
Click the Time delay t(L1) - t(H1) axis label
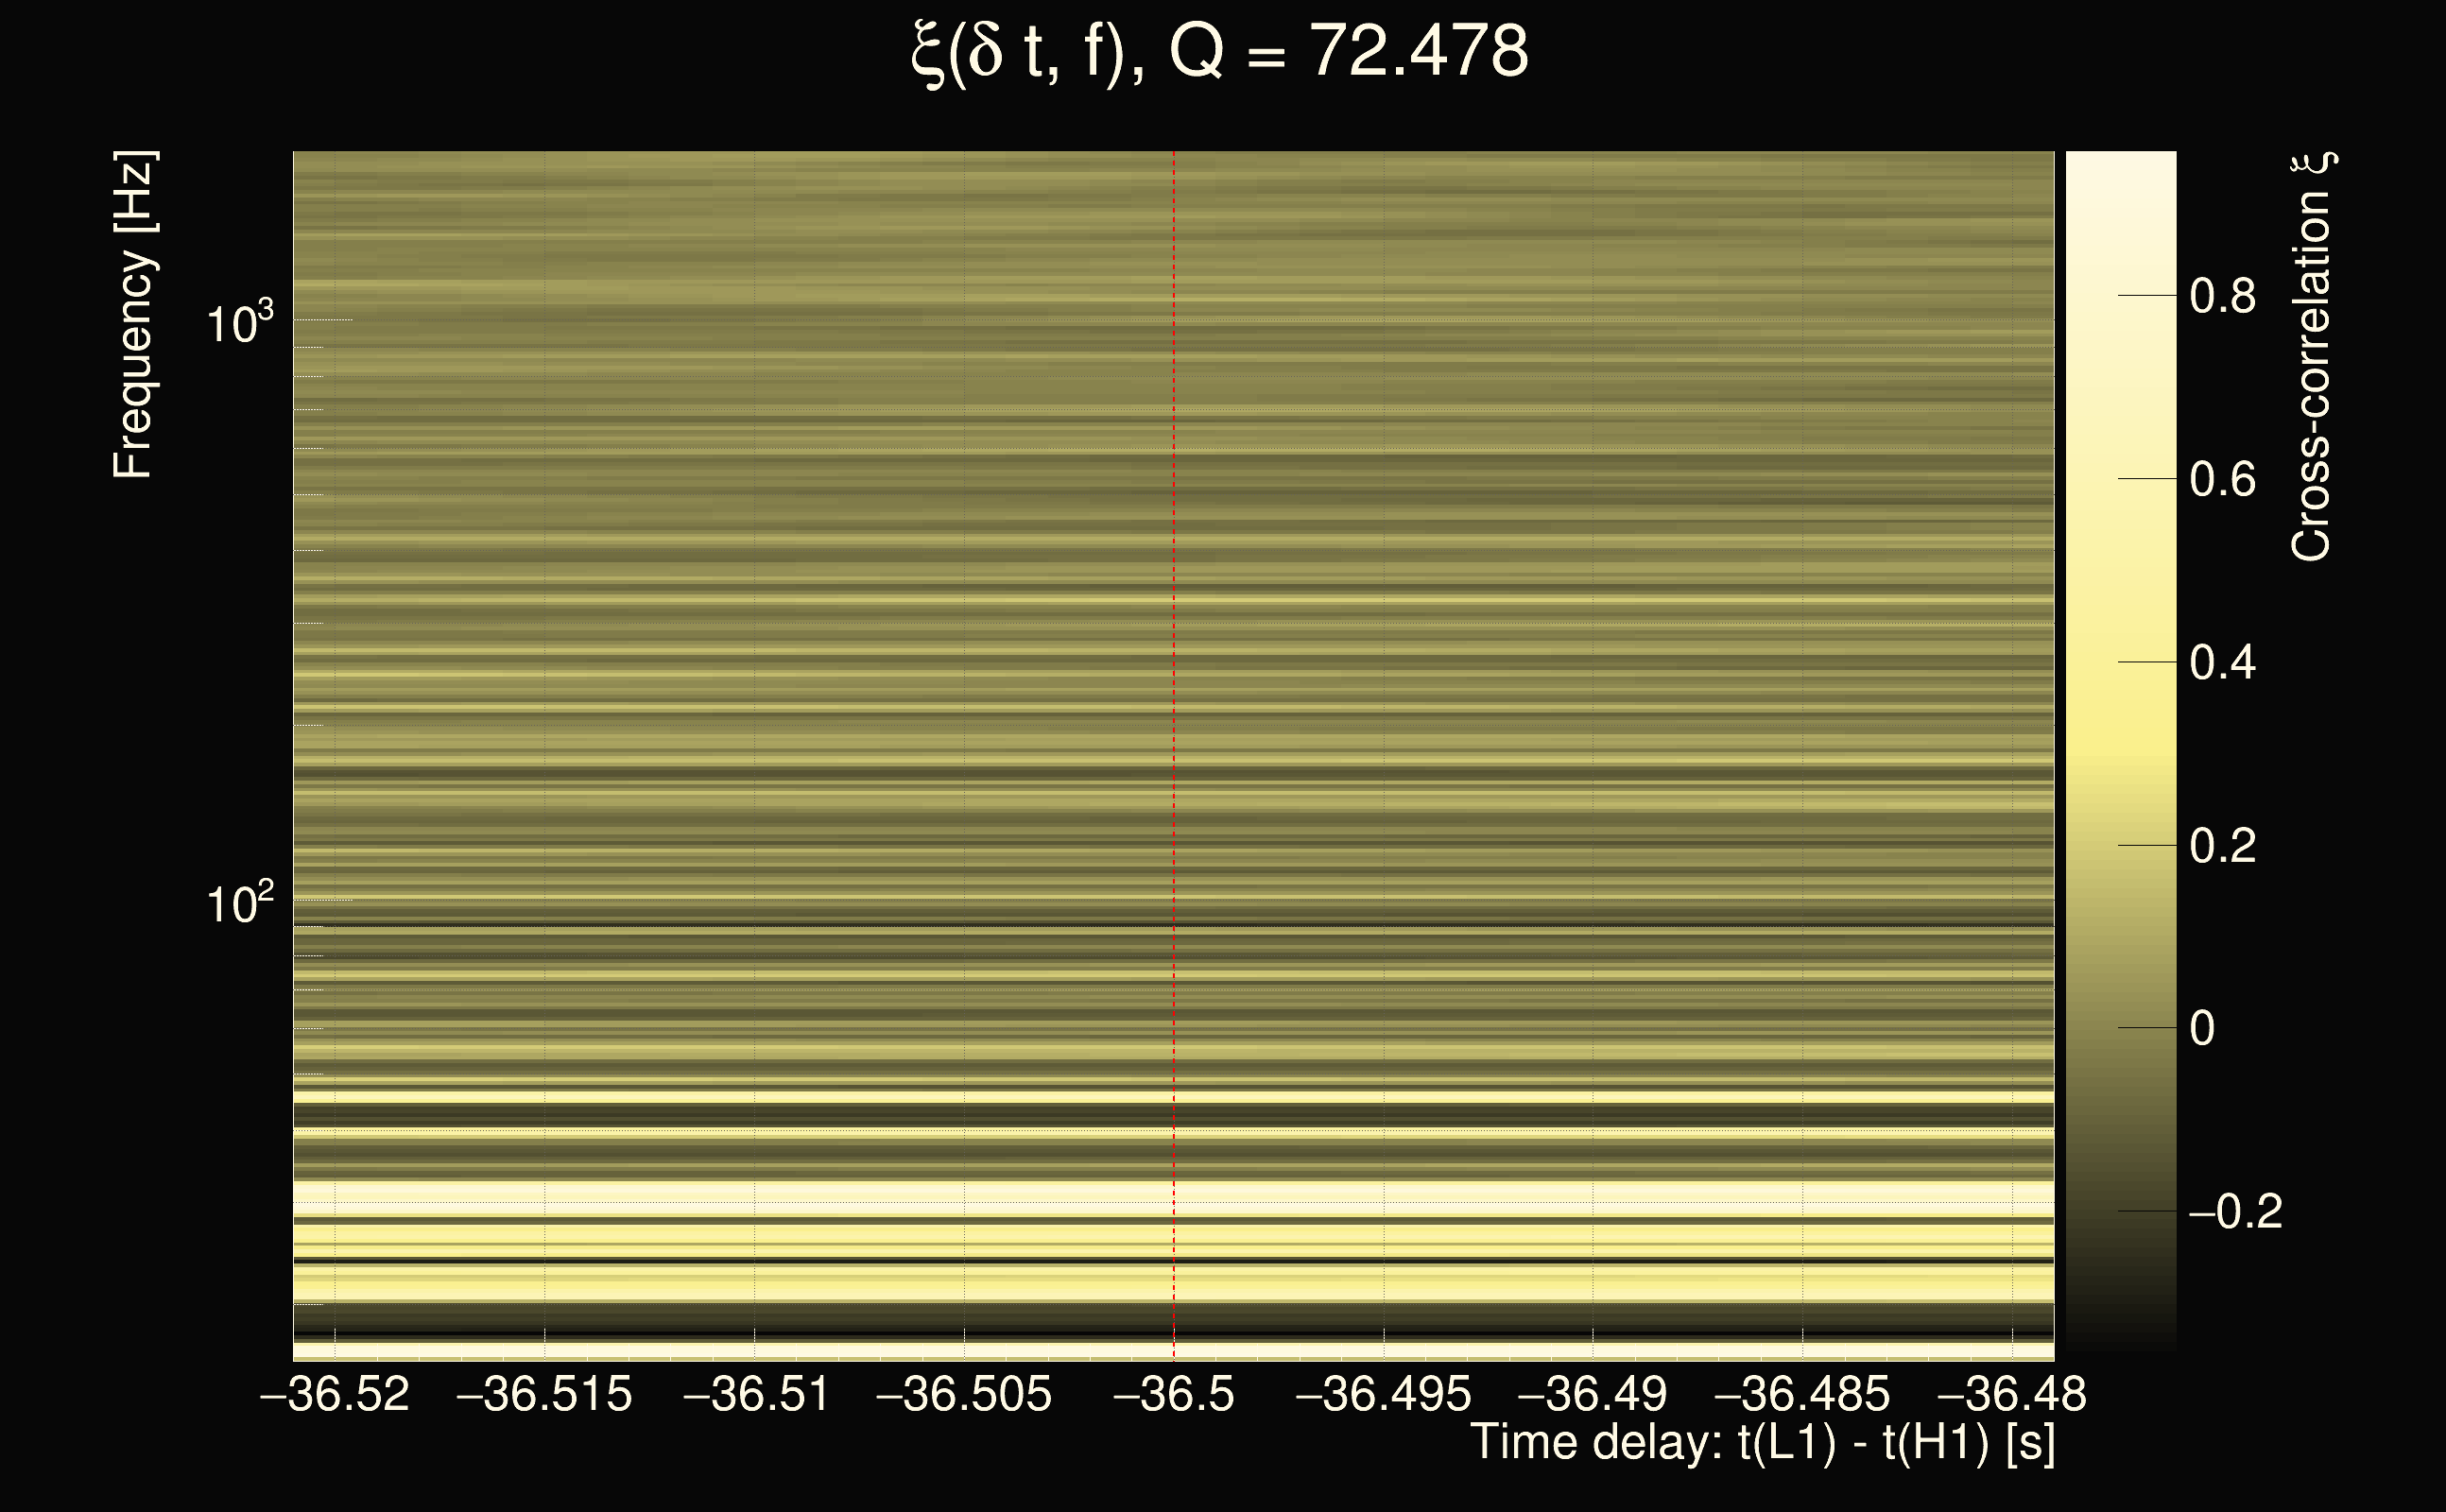[x=1762, y=1444]
